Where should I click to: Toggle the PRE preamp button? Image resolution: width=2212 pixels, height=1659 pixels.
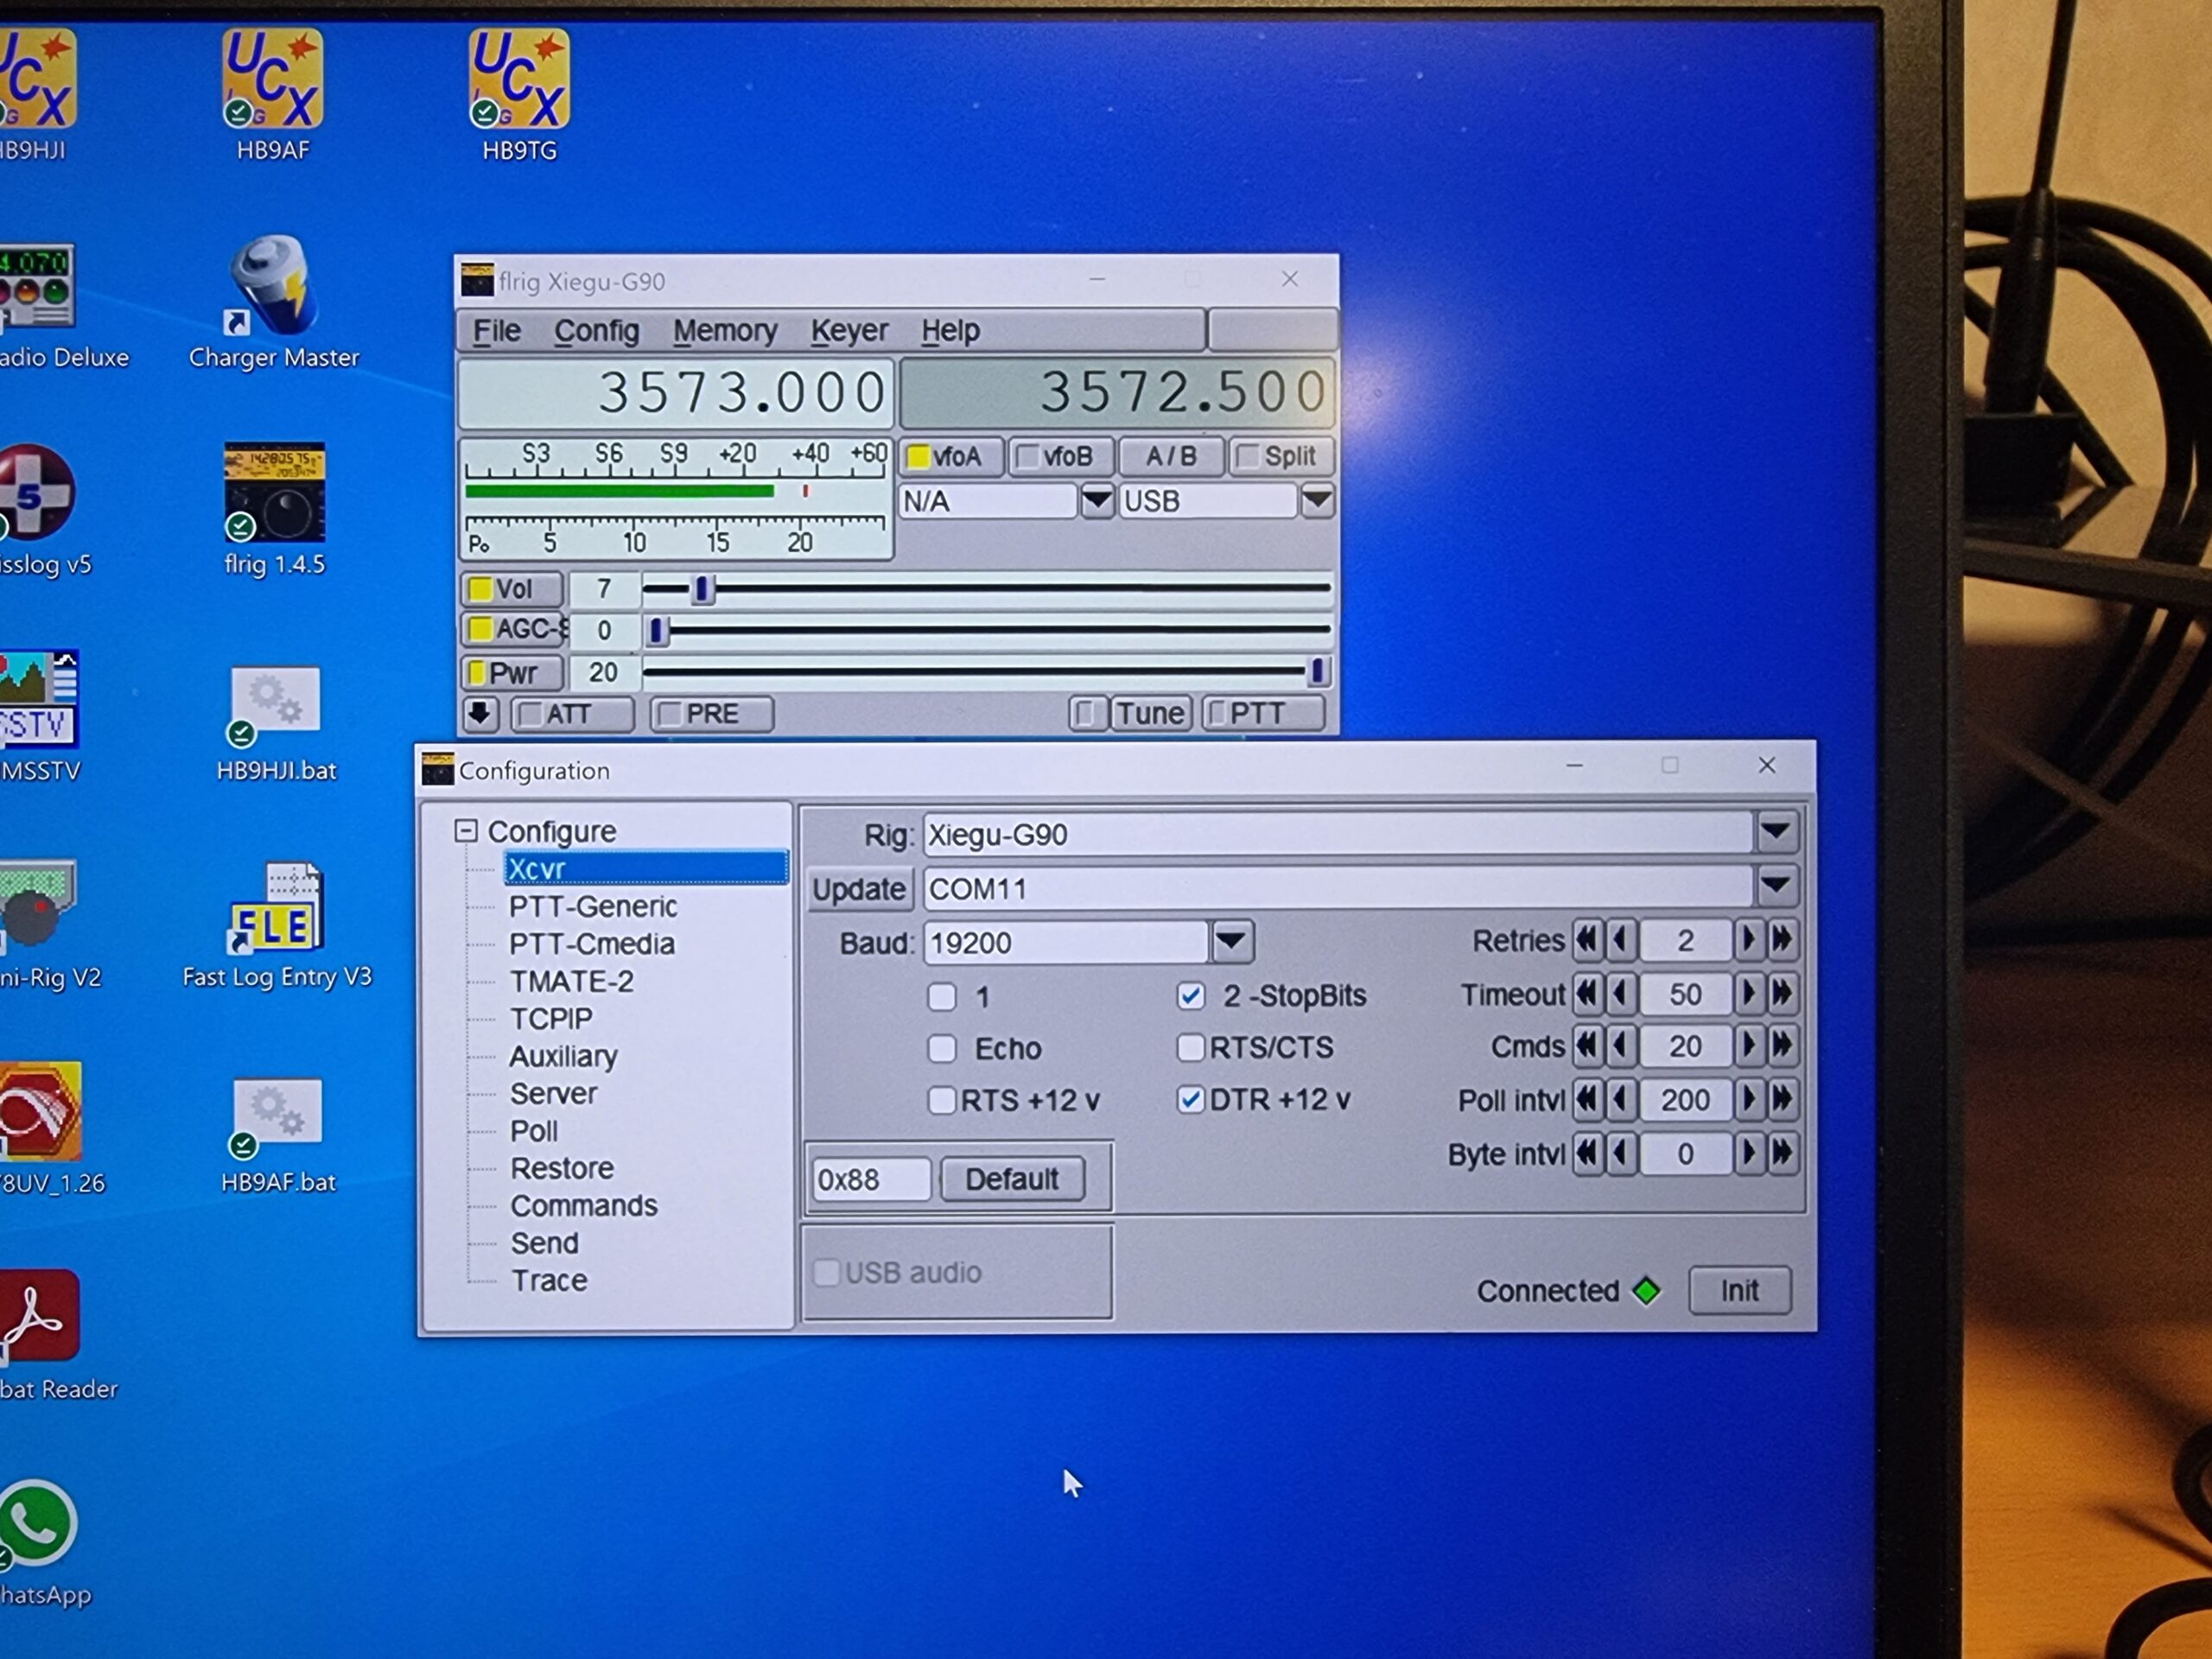pos(711,714)
